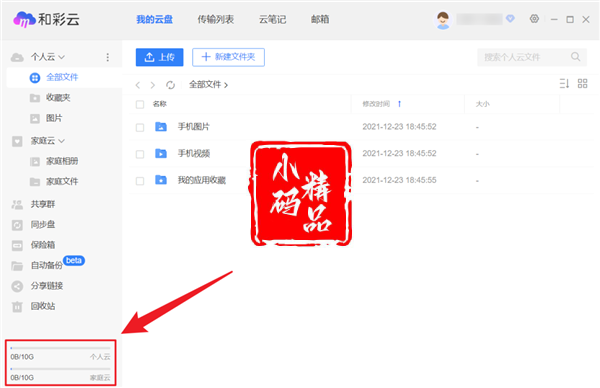The width and height of the screenshot is (600, 388).
Task: Toggle the 修改时间 sort arrow
Action: tap(399, 104)
